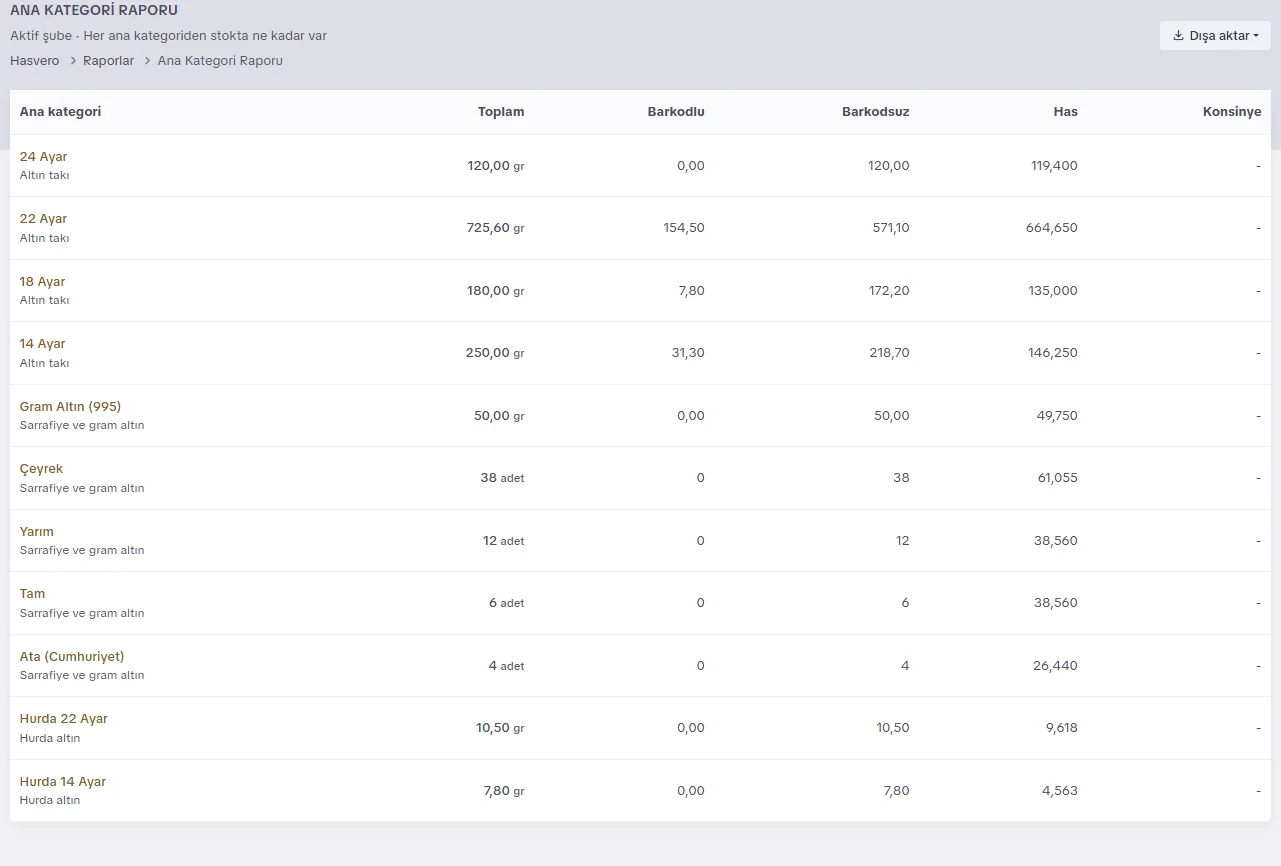Screen dimensions: 1281x866
Task: Click the Barkodsuz column header
Action: [876, 112]
